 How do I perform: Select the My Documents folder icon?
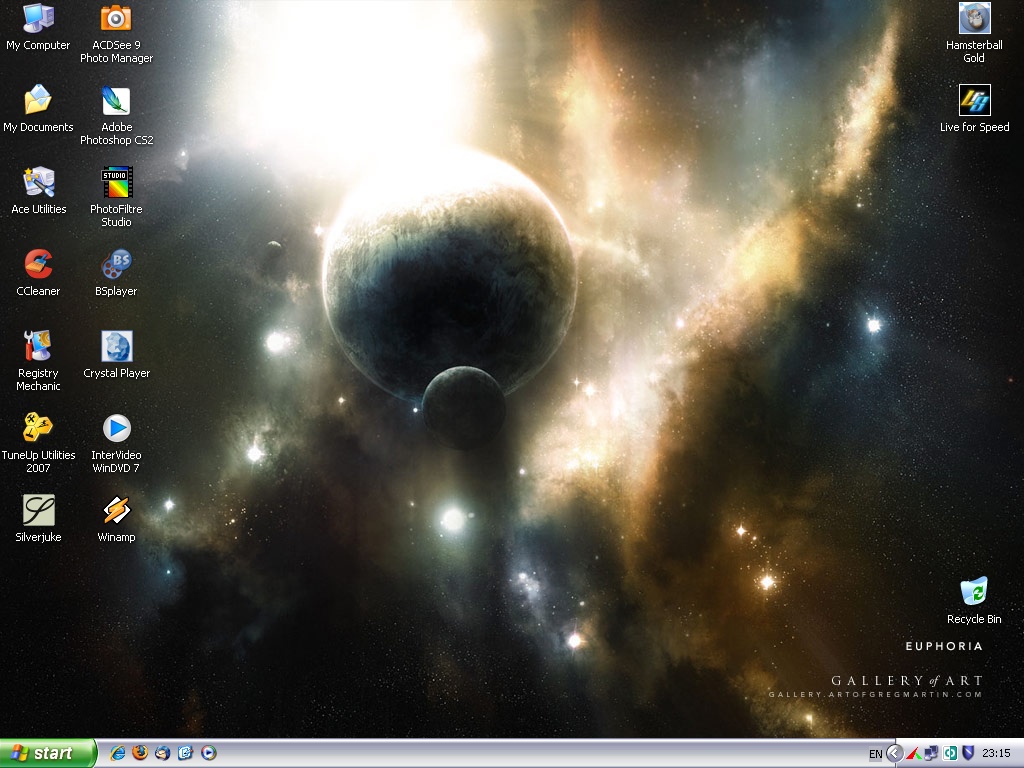coord(38,100)
